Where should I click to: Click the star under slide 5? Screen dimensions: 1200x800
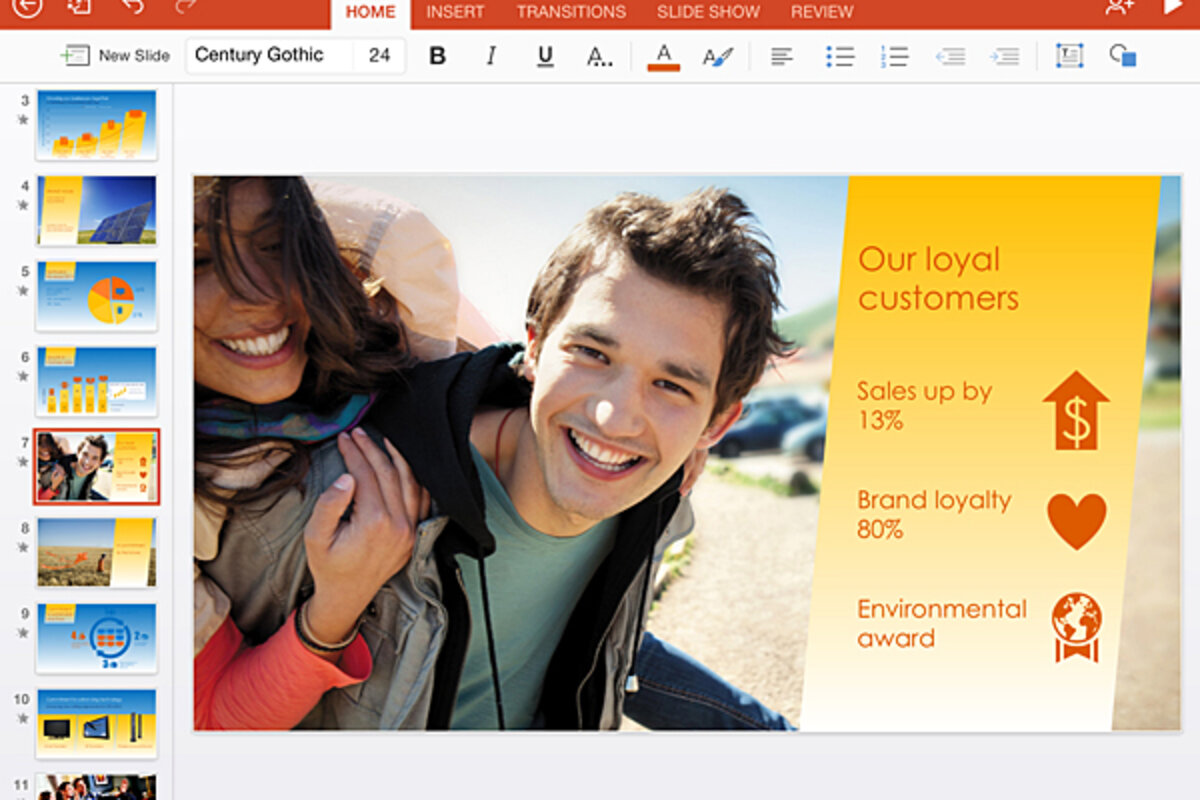pyautogui.click(x=23, y=291)
